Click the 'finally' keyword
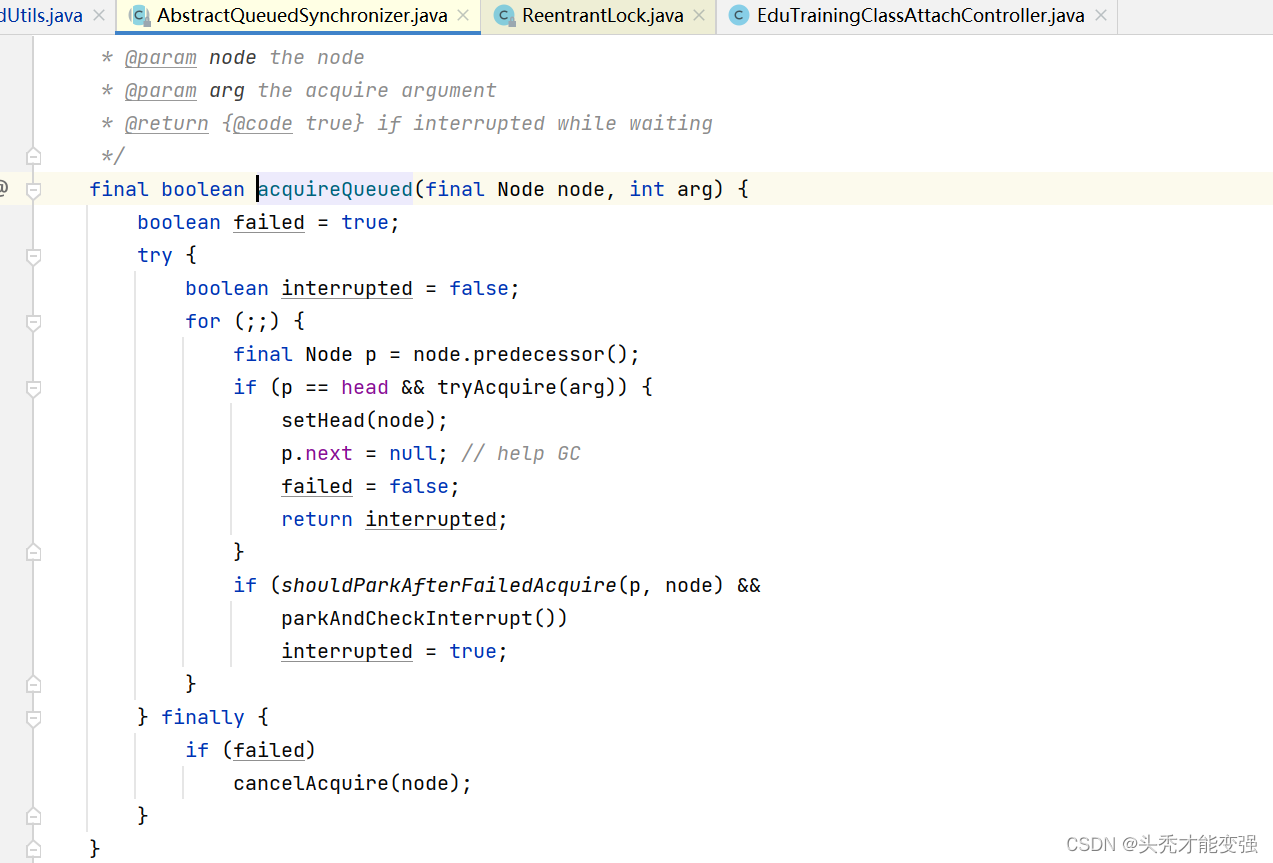1273x863 pixels. click(202, 717)
